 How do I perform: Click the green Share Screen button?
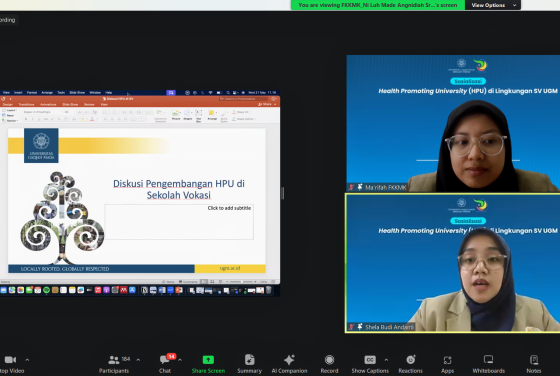pyautogui.click(x=208, y=364)
